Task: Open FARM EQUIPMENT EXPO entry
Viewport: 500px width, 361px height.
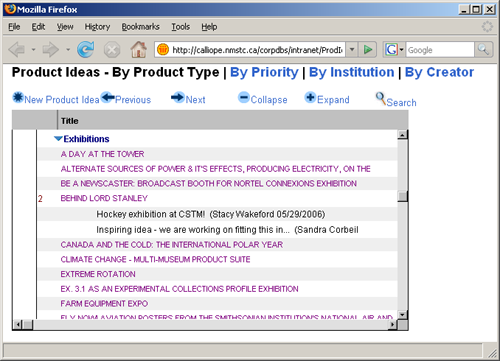Action: (104, 304)
